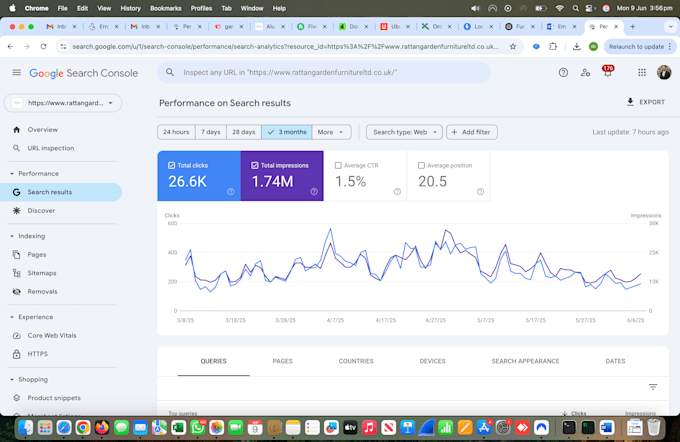680x442 pixels.
Task: Click the Inspect any URL search field
Action: (324, 72)
